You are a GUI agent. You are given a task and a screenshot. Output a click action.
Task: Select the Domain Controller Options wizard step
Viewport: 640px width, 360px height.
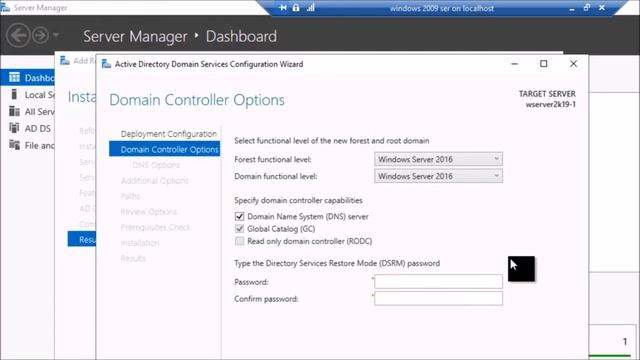[164, 149]
